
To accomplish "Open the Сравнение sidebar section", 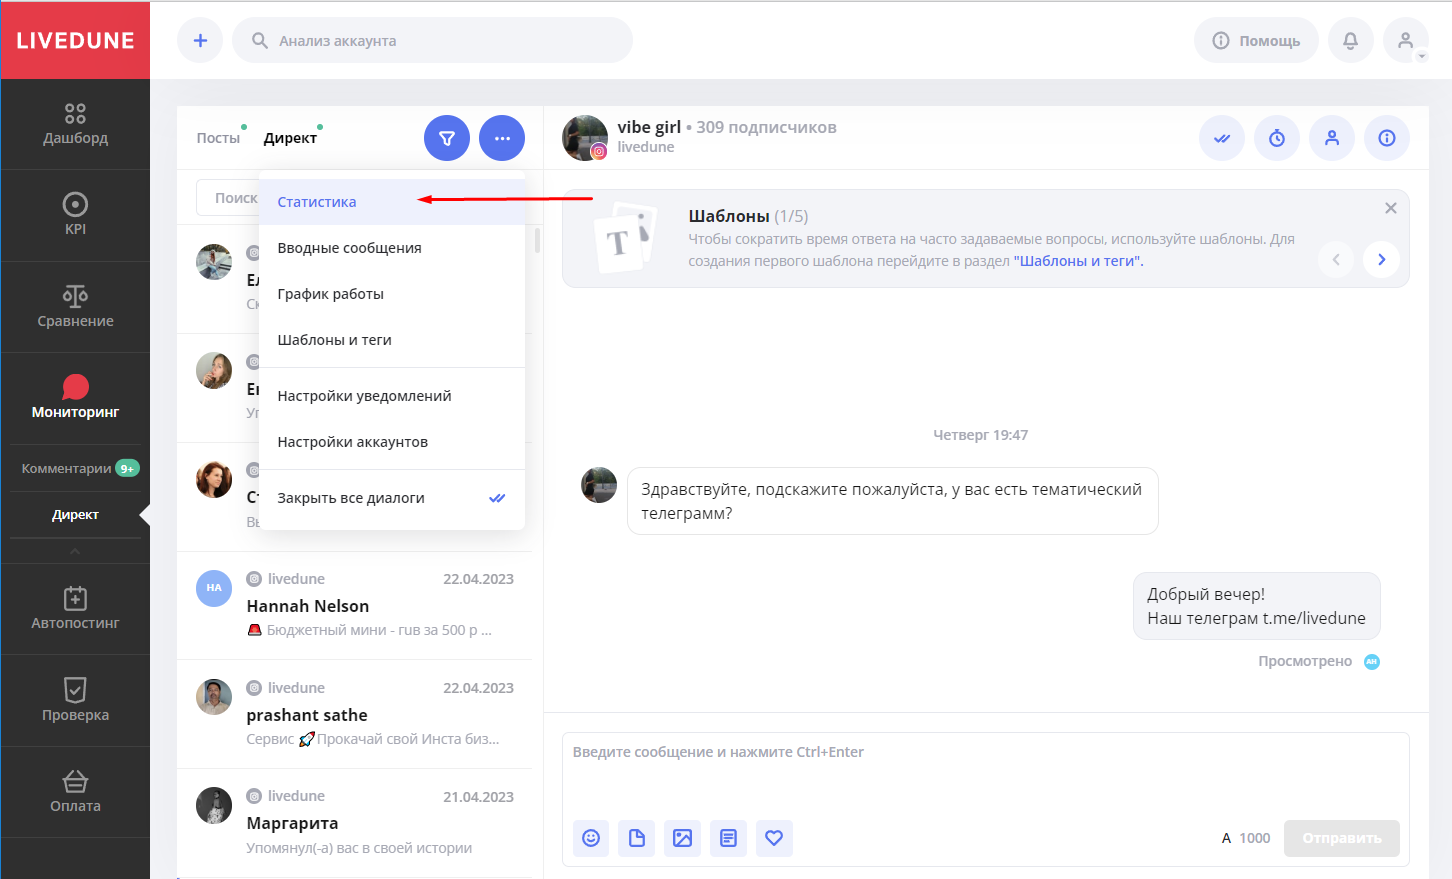I will [x=75, y=307].
